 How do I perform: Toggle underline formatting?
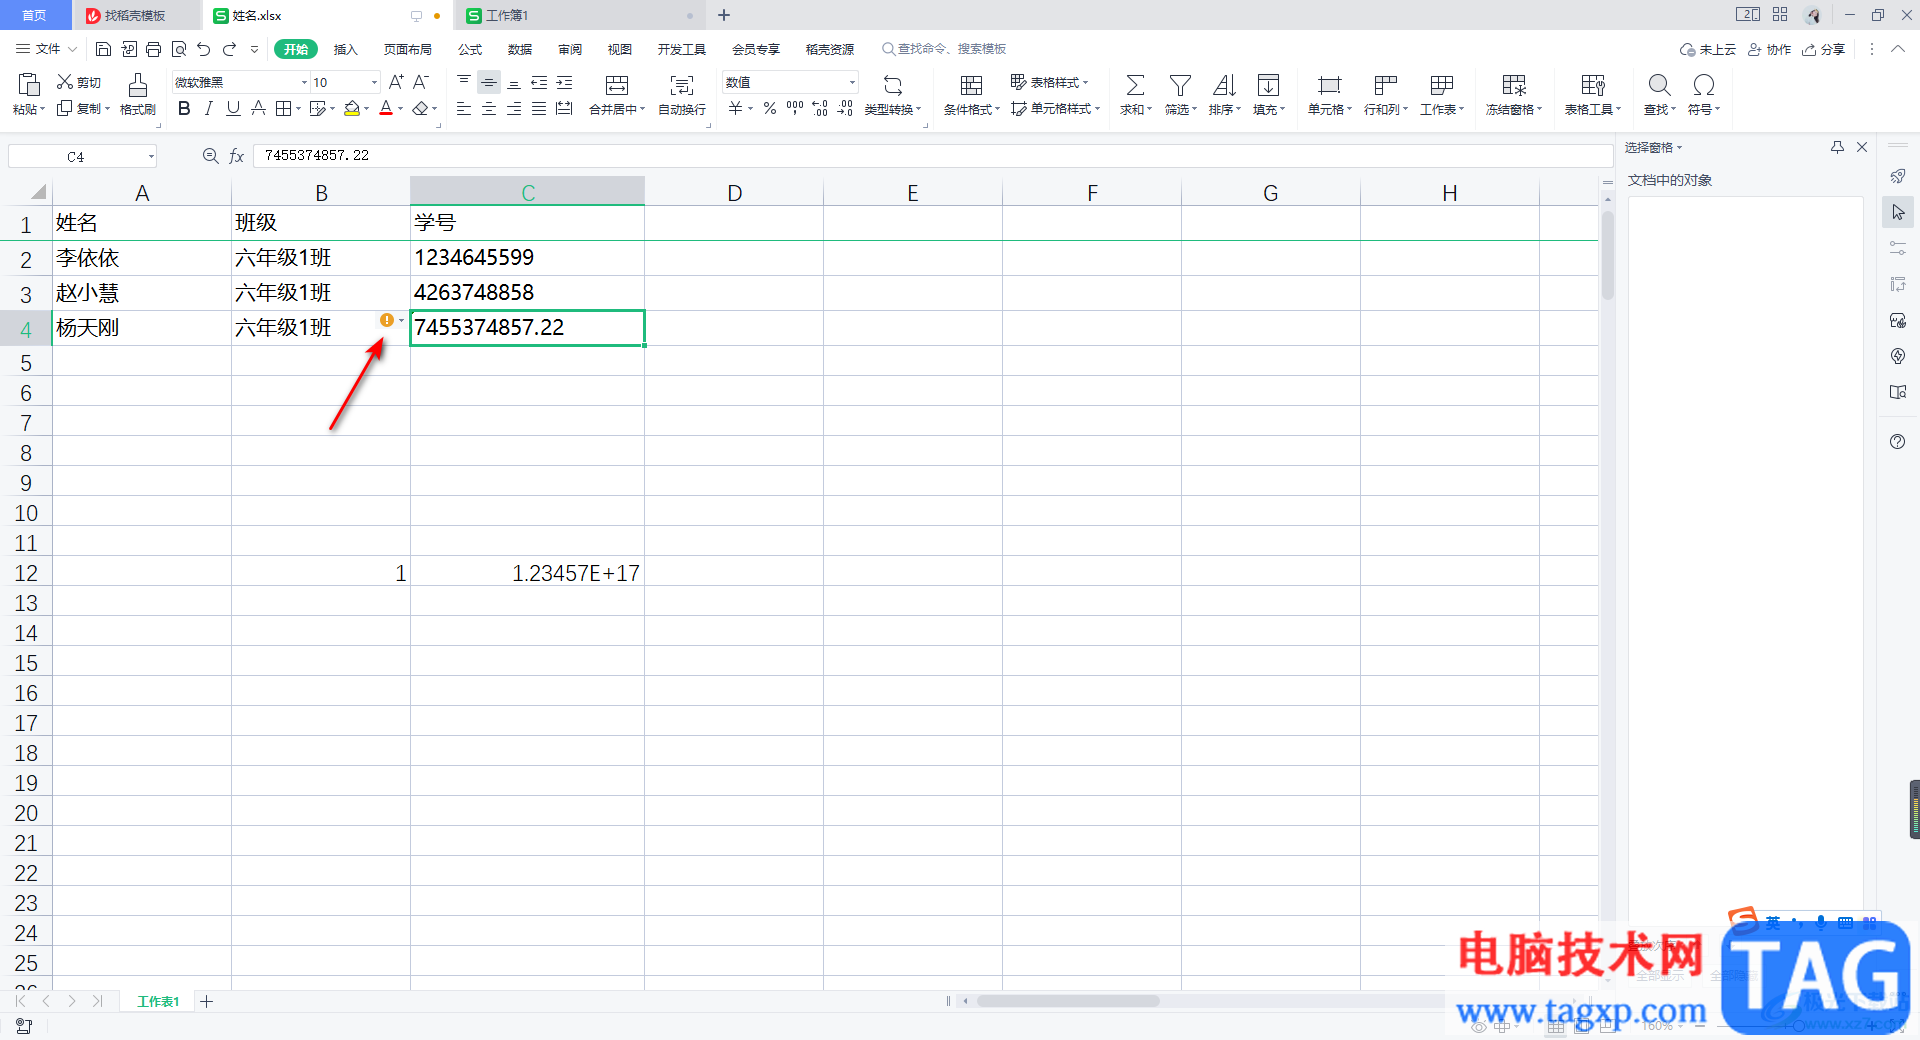pos(233,108)
